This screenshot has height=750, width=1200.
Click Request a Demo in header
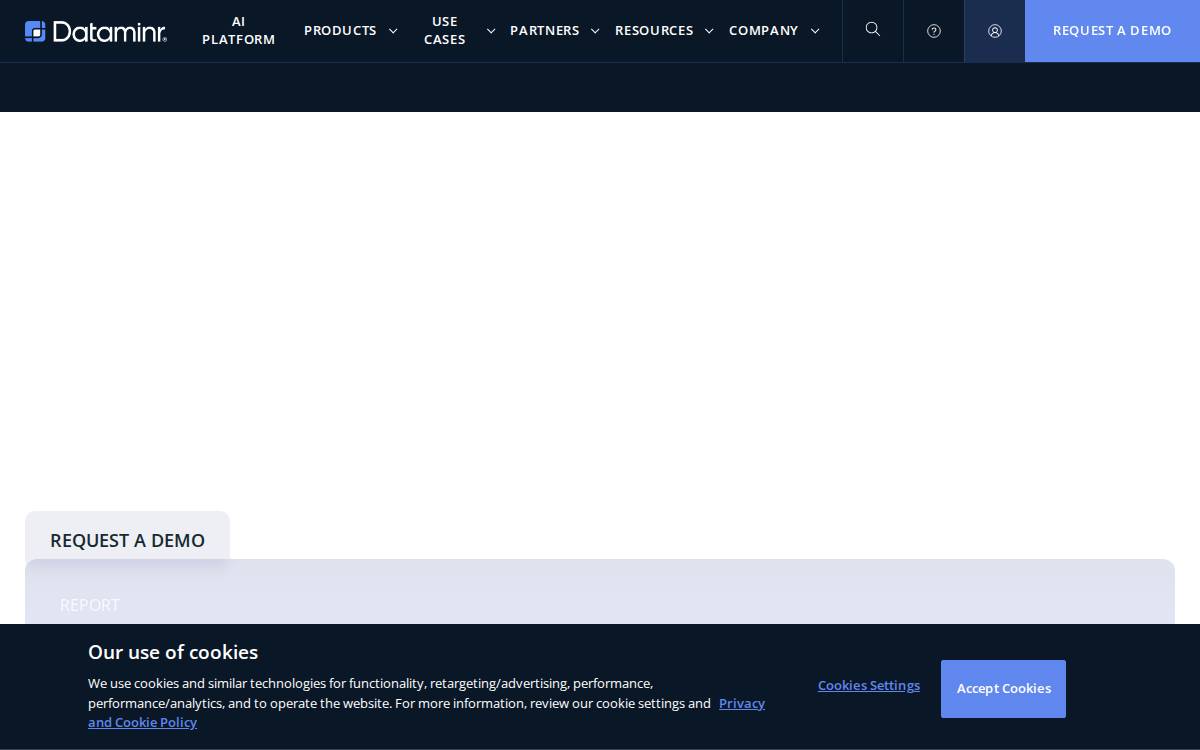click(1112, 31)
